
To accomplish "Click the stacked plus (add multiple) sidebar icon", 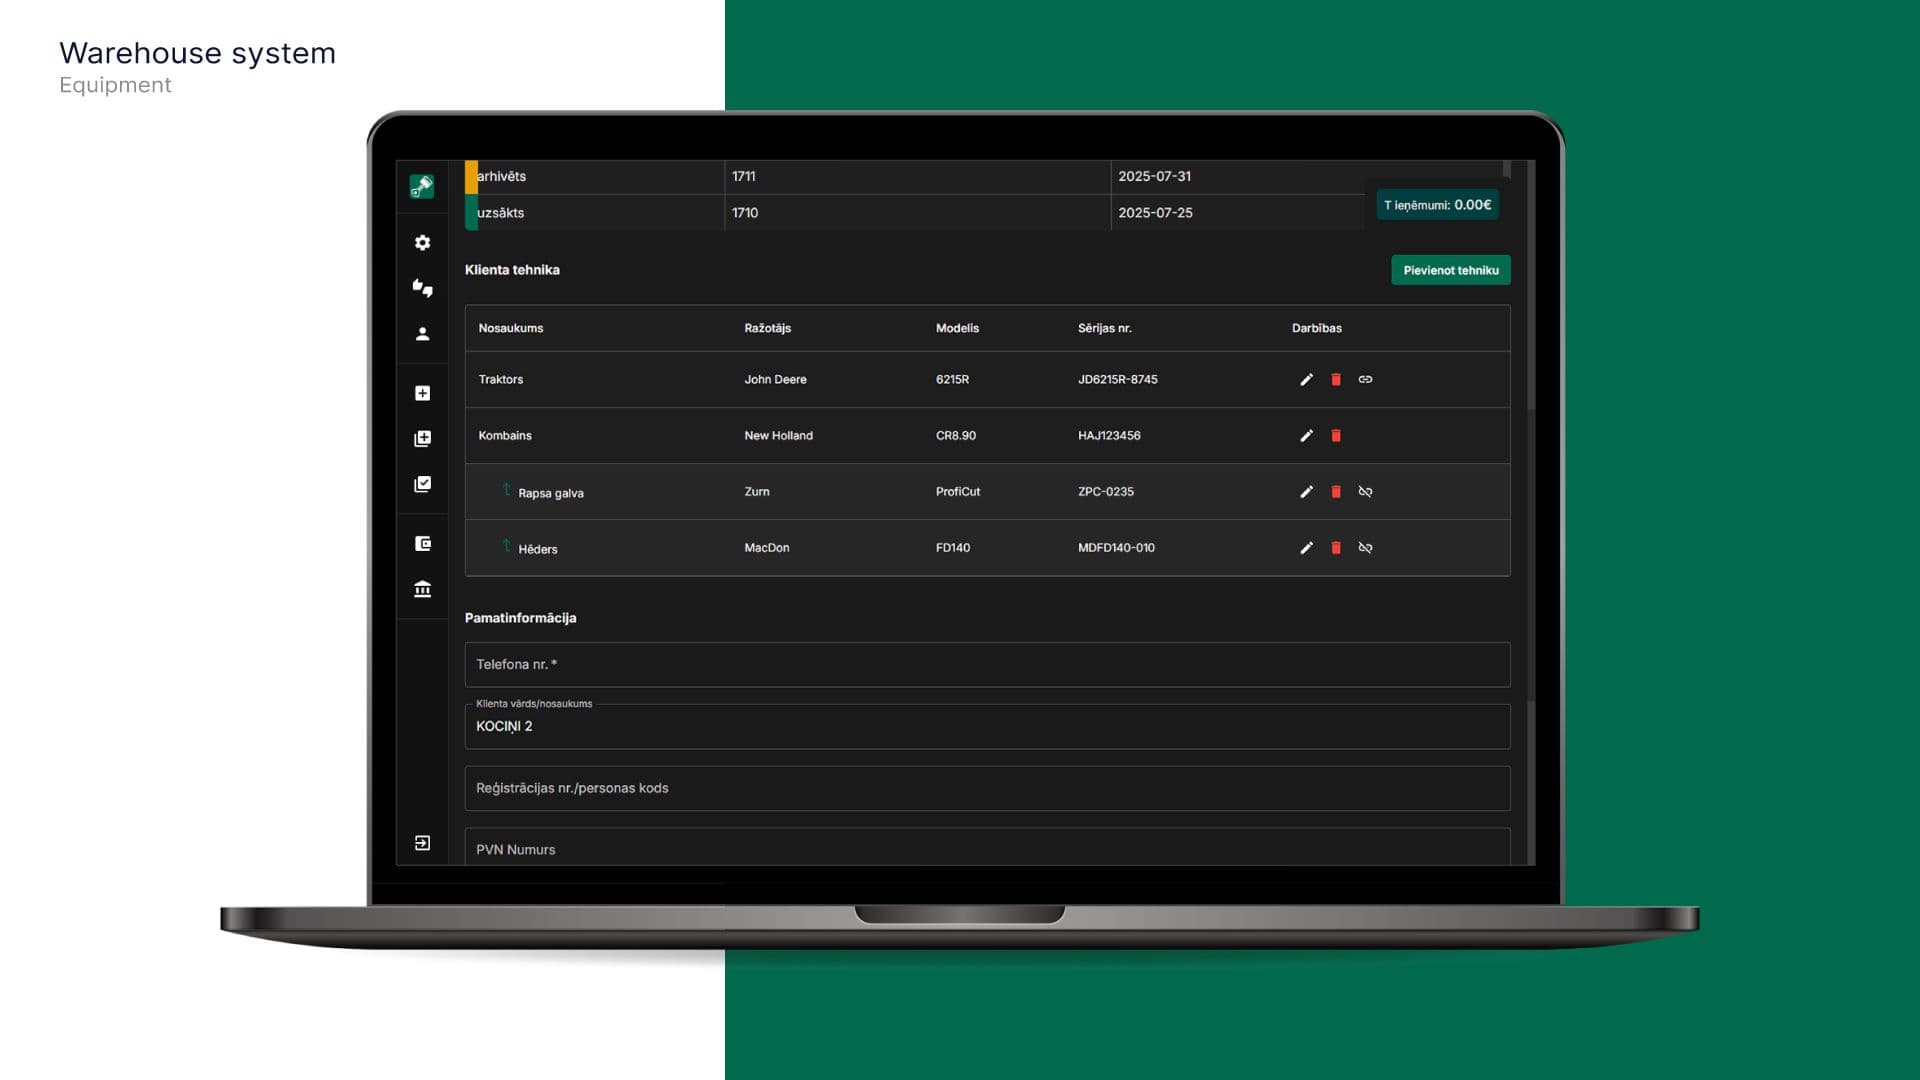I will [x=422, y=439].
